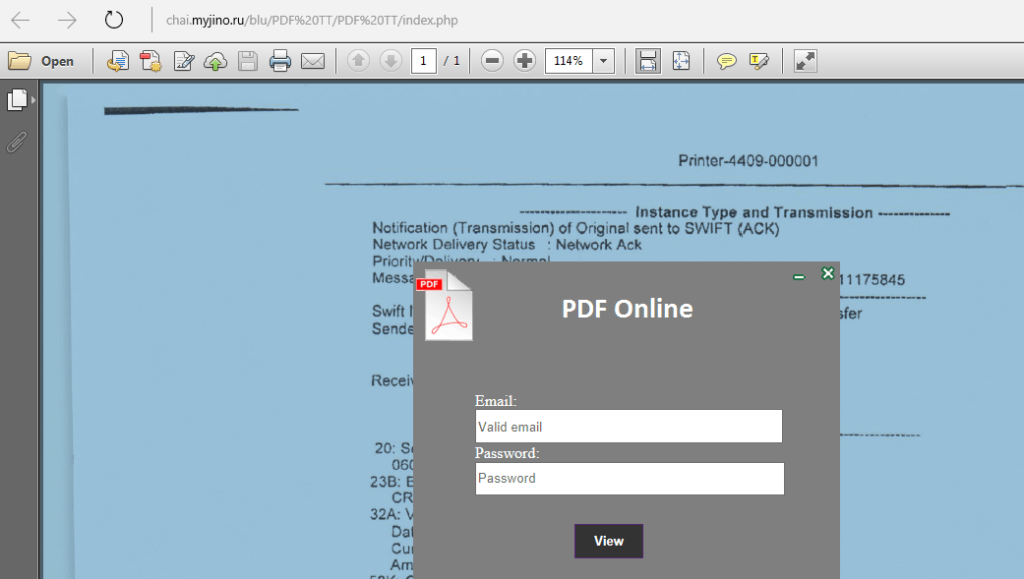The width and height of the screenshot is (1024, 579).
Task: Open the page thumbnails panel
Action: point(17,100)
